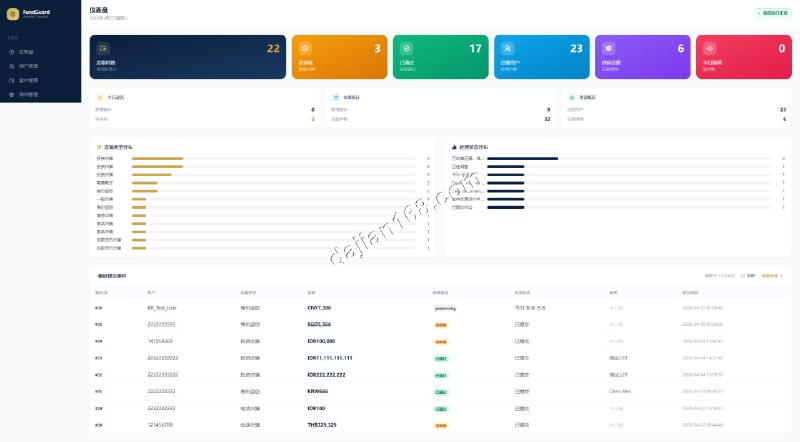This screenshot has width=800, height=442.
Task: Click the folder icon in the navy card showing 22
Action: pyautogui.click(x=102, y=48)
